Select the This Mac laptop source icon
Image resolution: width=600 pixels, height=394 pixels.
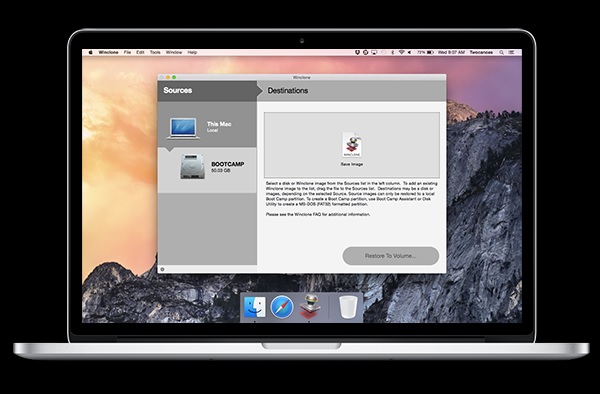(183, 128)
